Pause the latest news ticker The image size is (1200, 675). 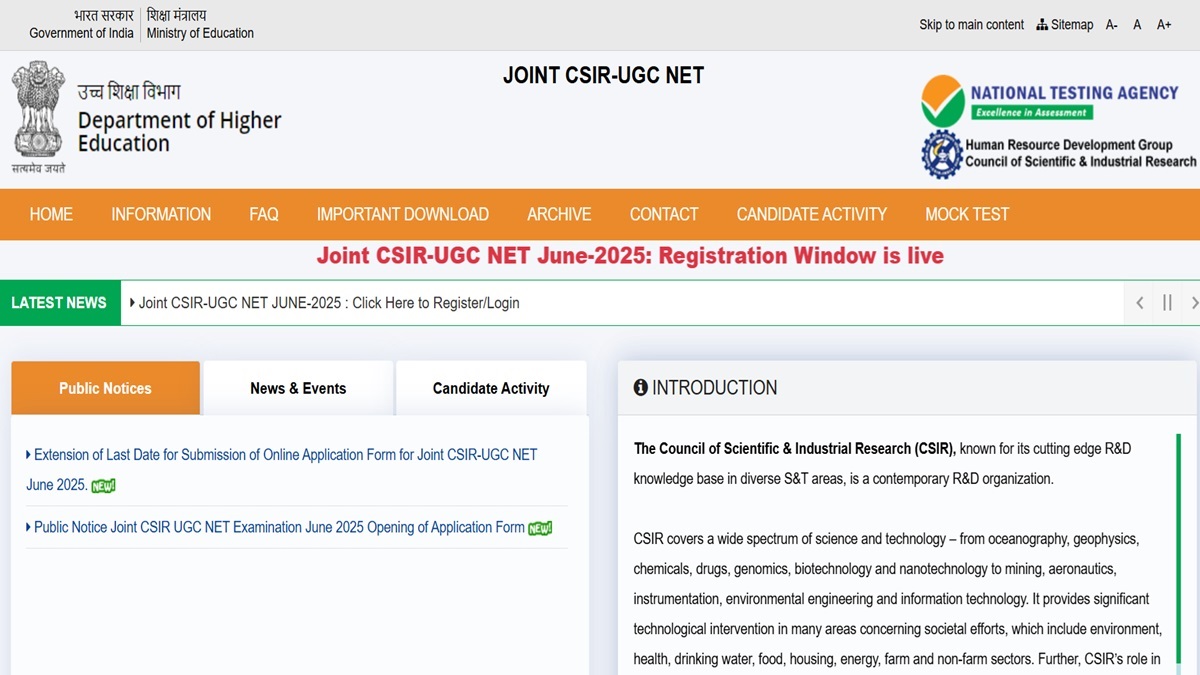pyautogui.click(x=1167, y=302)
